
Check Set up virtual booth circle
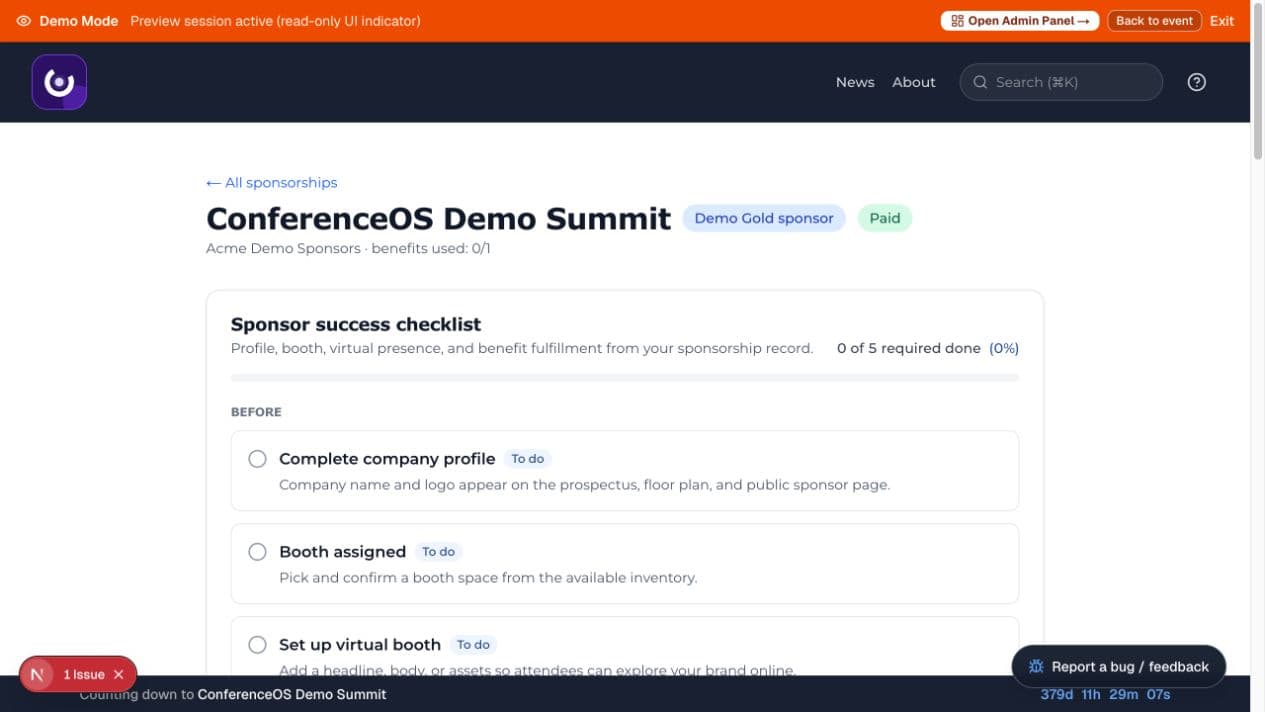coord(257,645)
